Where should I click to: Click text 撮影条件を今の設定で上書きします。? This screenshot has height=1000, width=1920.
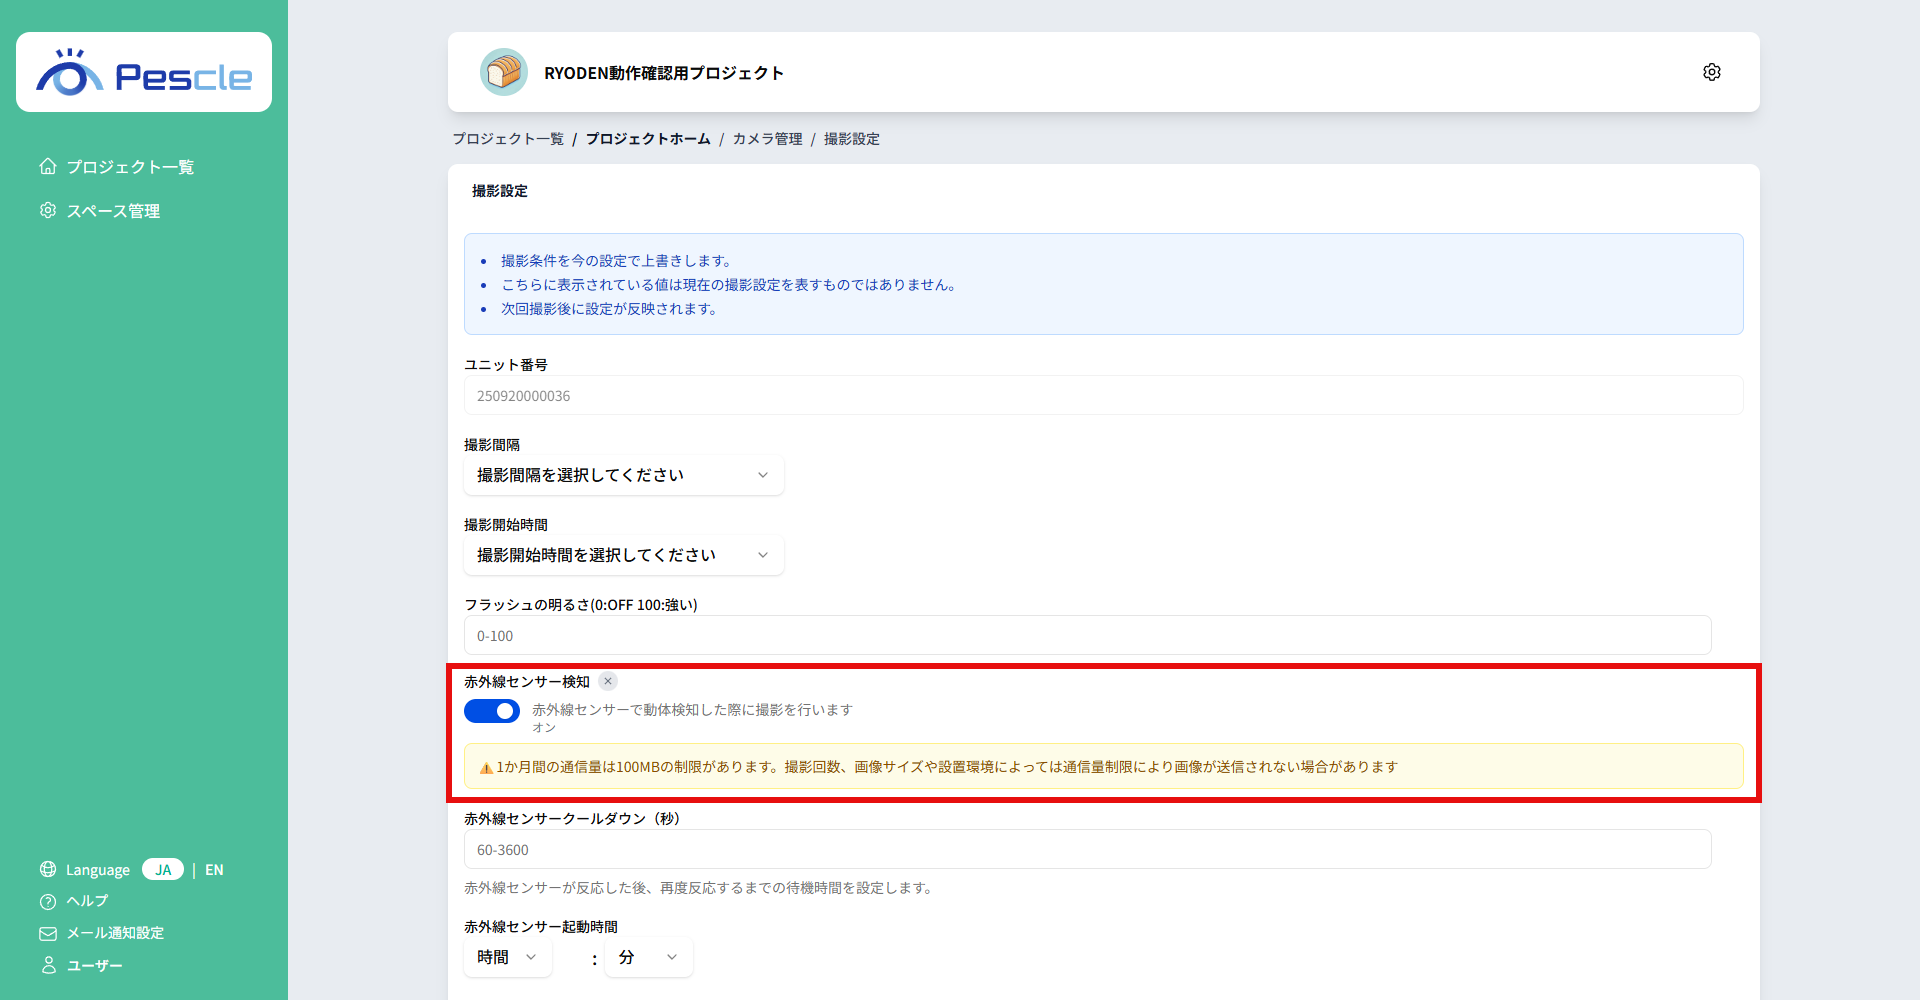pyautogui.click(x=616, y=261)
